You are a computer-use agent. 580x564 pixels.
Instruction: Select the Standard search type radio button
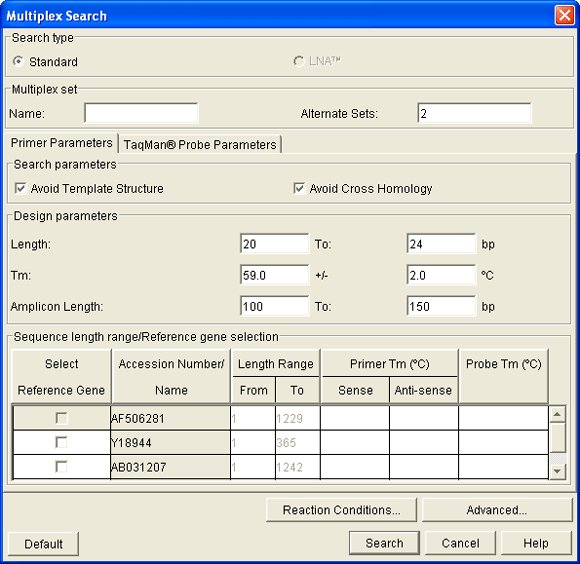tap(18, 61)
